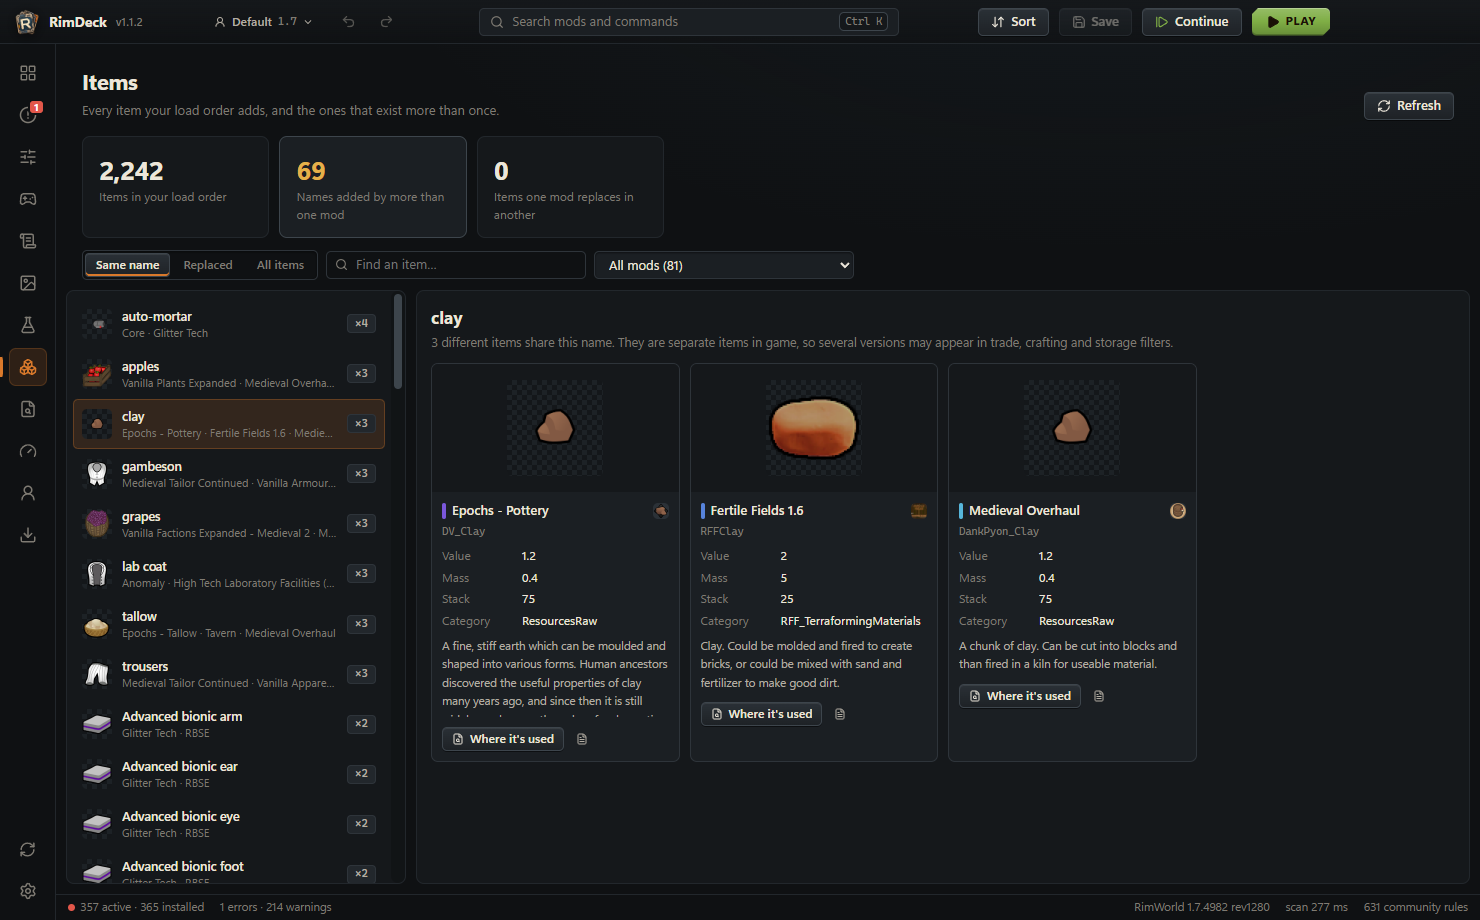Open the issues icon with red badge
The image size is (1480, 920).
pos(28,115)
